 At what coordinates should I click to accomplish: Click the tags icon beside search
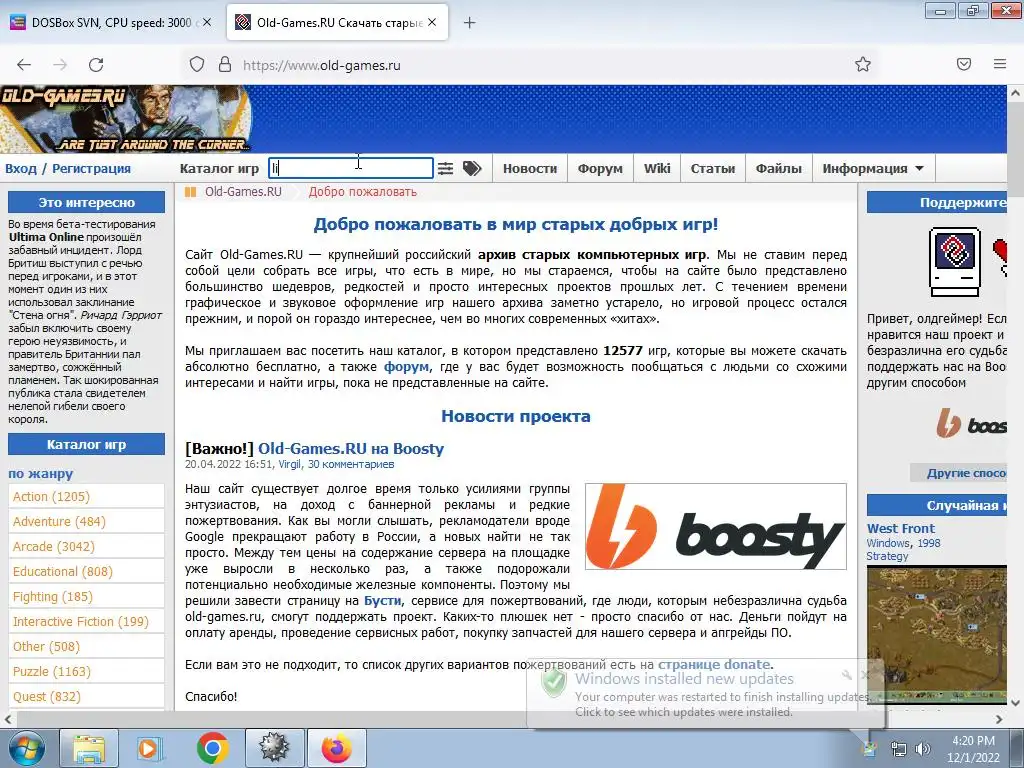pos(472,168)
